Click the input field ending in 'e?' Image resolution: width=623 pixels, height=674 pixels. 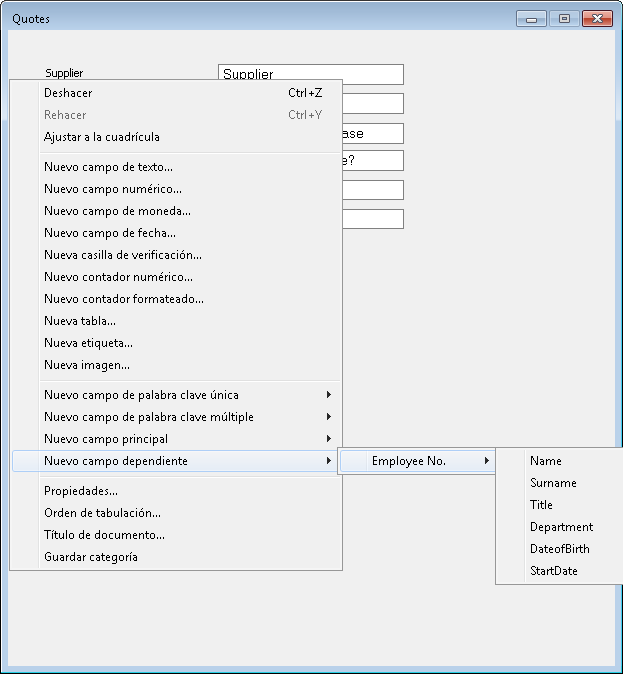tap(373, 160)
